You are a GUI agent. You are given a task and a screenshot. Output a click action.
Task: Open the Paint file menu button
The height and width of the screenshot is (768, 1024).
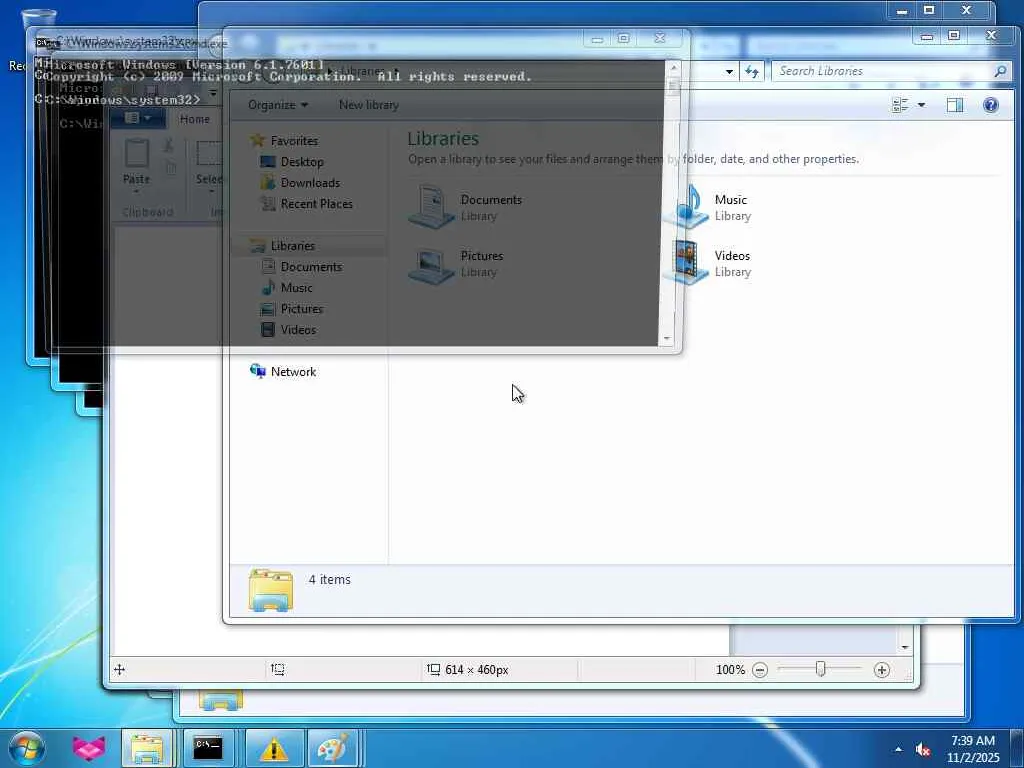138,118
